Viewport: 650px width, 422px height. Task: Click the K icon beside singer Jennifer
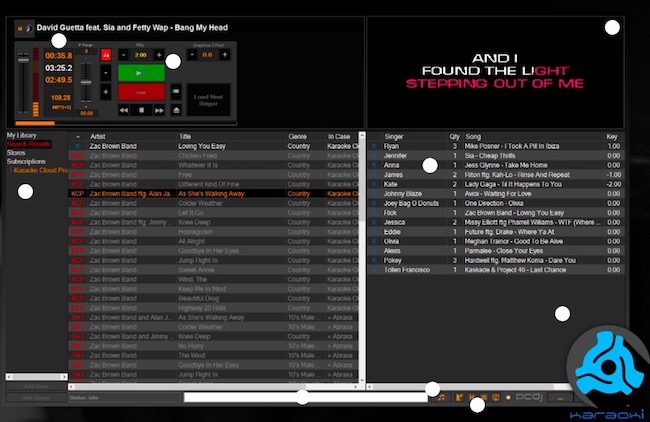[374, 155]
